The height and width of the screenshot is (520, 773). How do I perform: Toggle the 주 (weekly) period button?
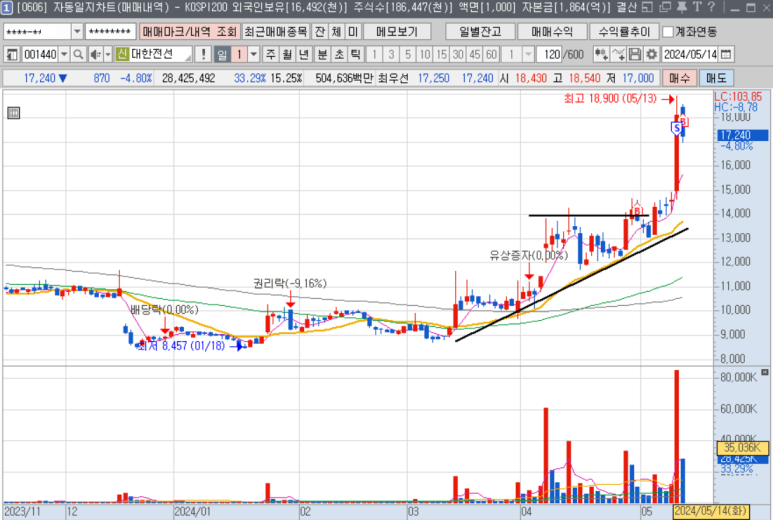pos(269,54)
